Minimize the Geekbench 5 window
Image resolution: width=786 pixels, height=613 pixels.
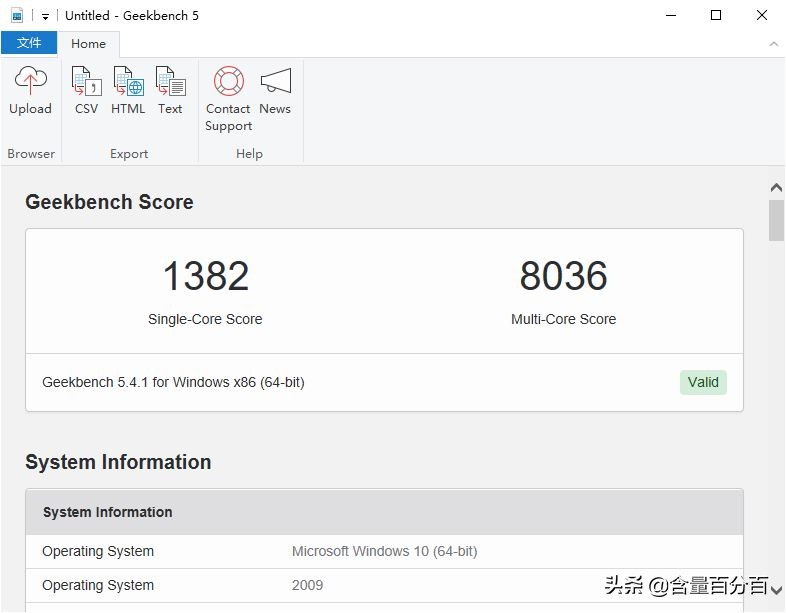[x=671, y=16]
